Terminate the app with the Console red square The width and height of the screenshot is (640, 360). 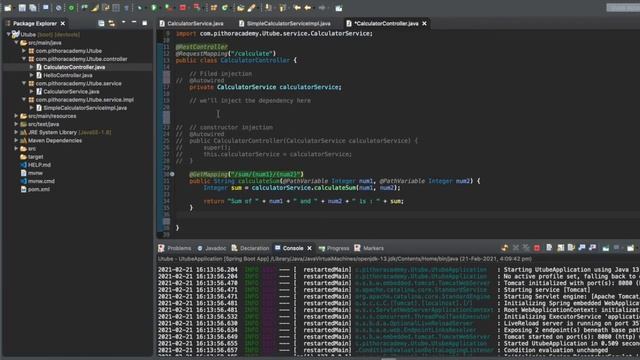[x=537, y=248]
